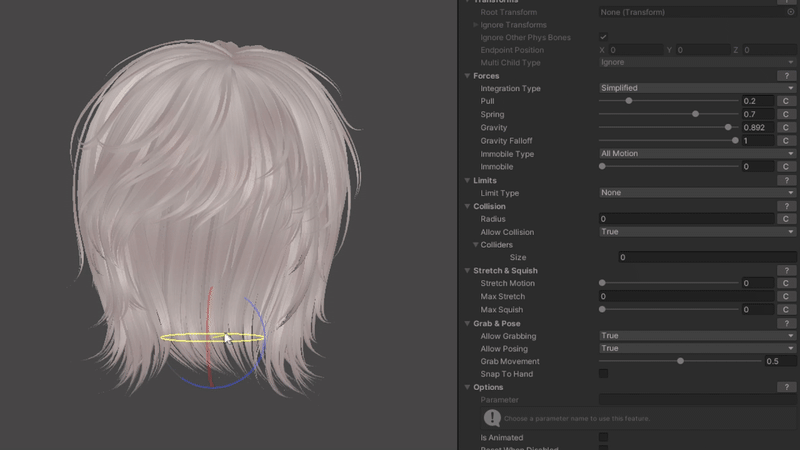The height and width of the screenshot is (450, 800).
Task: Open the Allow Grabbing dropdown
Action: click(696, 336)
